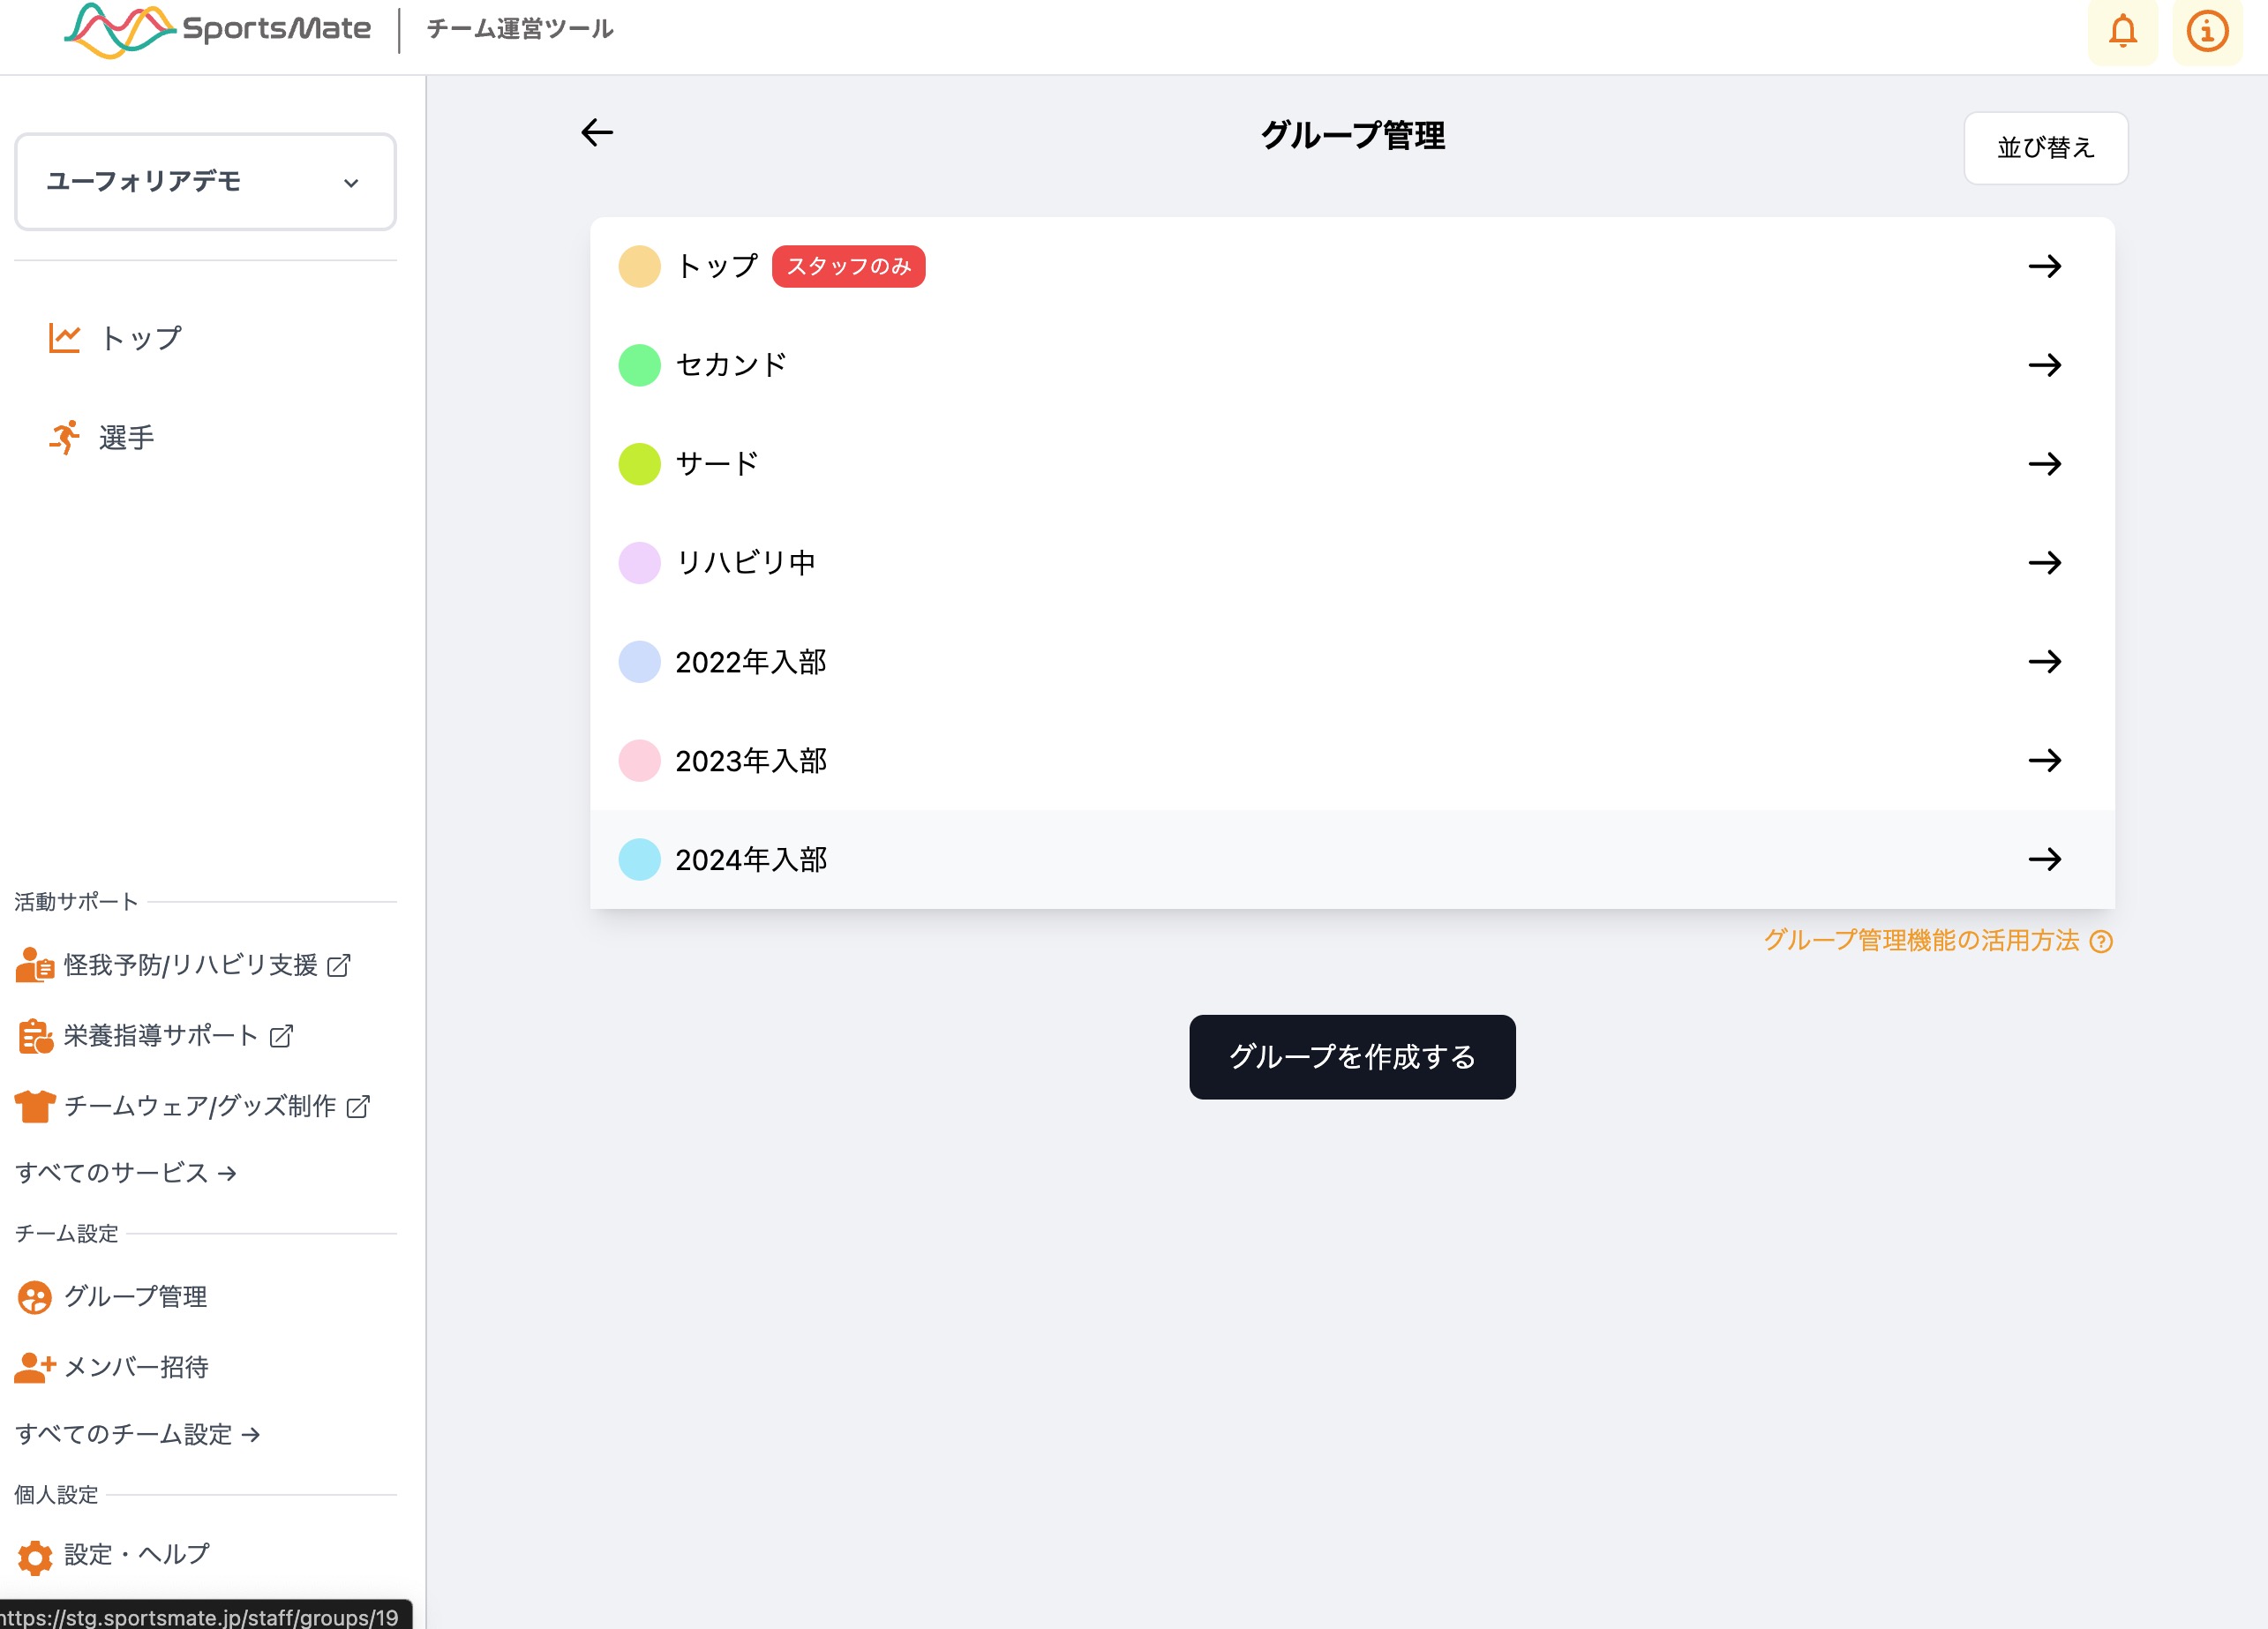Select the サード group name

click(x=718, y=464)
